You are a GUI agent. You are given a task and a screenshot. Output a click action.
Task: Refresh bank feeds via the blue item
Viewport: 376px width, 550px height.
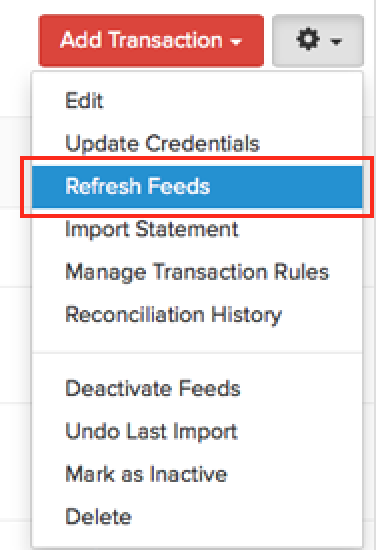pos(197,187)
